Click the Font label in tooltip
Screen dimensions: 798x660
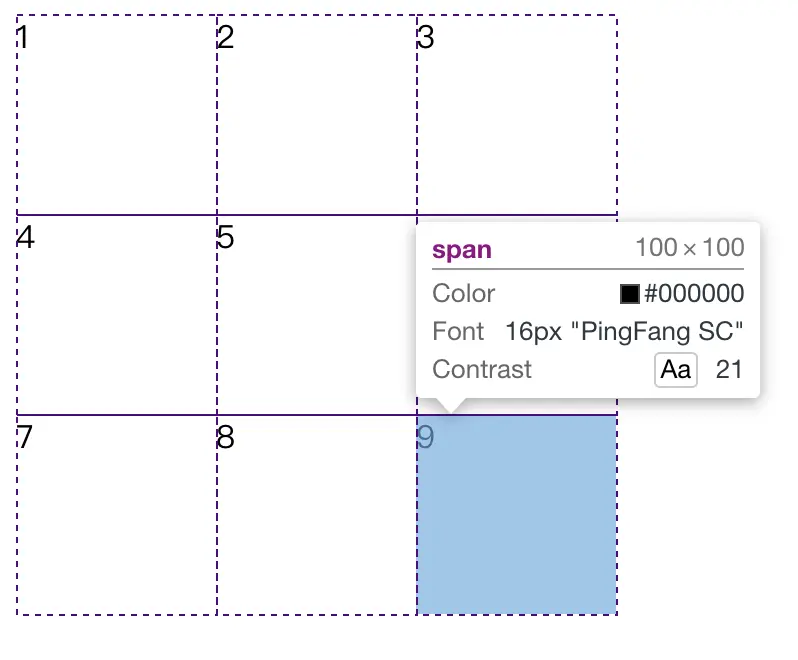[458, 332]
